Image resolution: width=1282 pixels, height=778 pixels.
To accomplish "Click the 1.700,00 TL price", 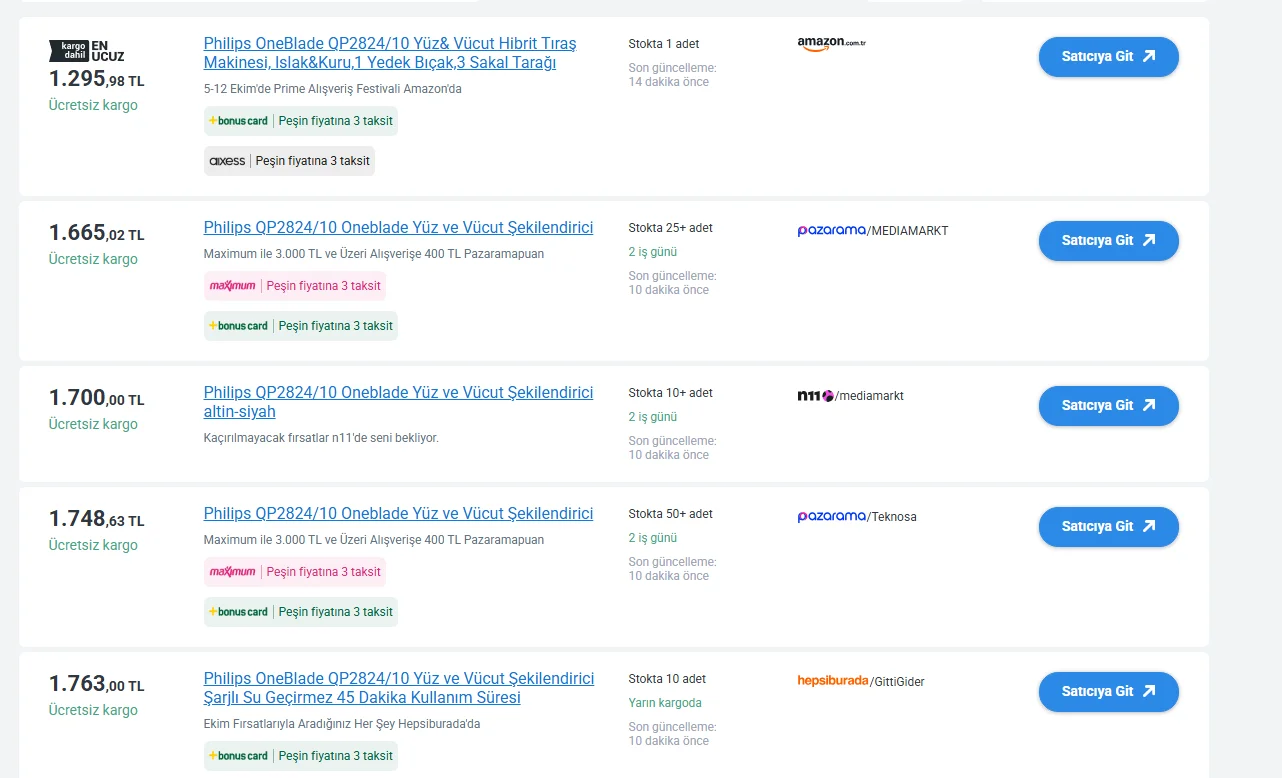I will tap(96, 398).
